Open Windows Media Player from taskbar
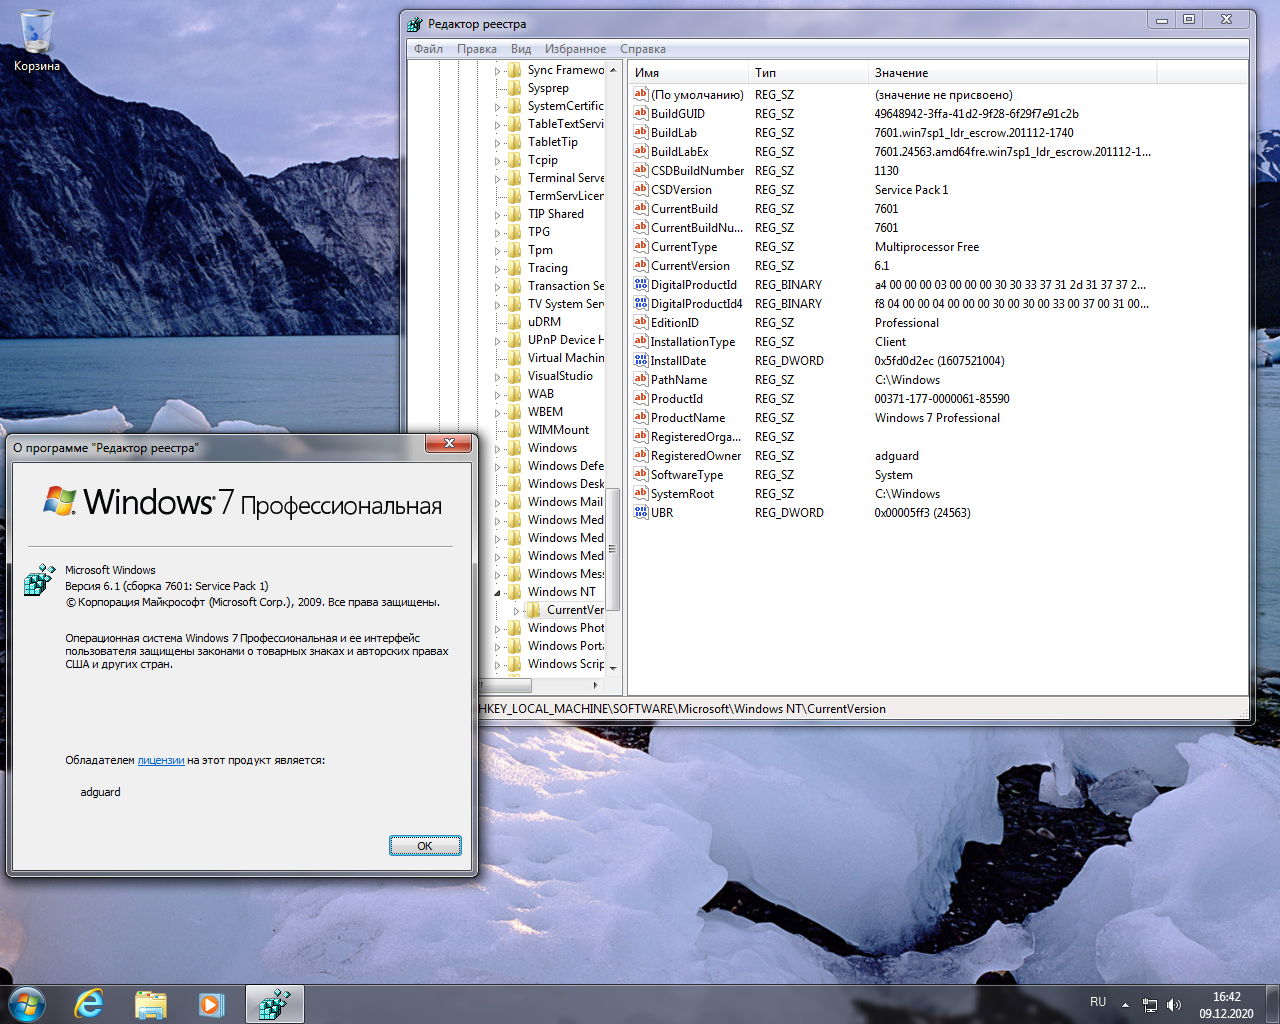Image resolution: width=1280 pixels, height=1024 pixels. 211,1004
